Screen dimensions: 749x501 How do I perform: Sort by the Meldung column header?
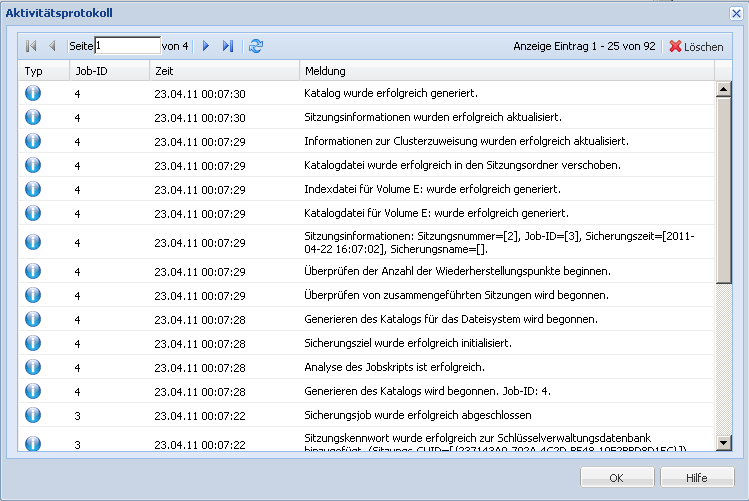point(505,71)
